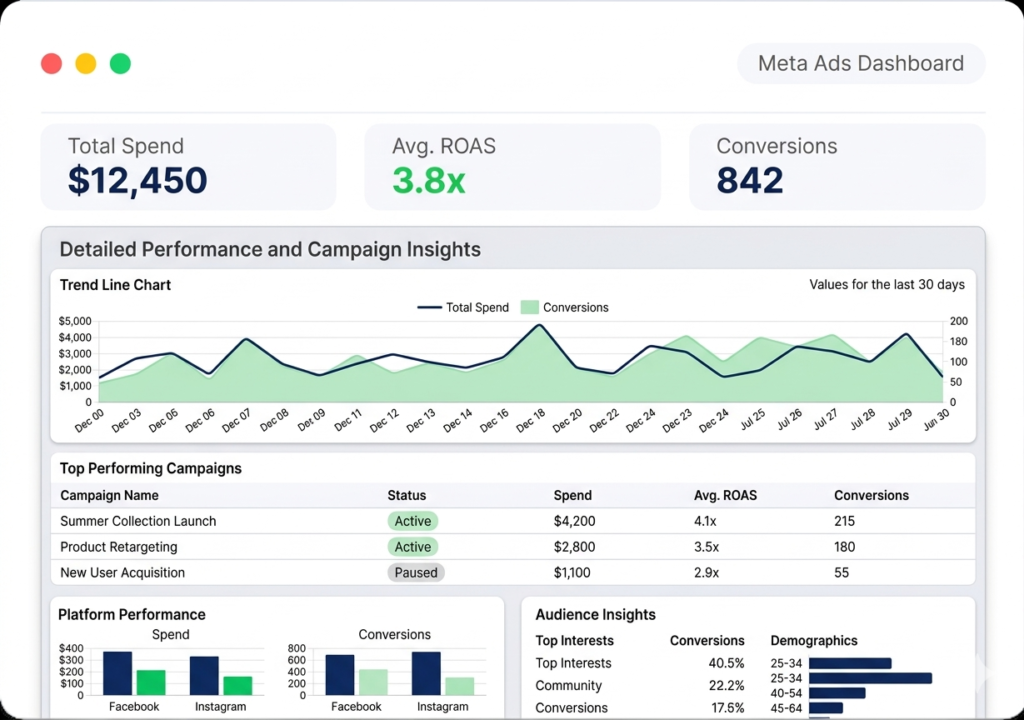Click the Total Spend legend line icon
Viewport: 1024px width, 720px height.
click(430, 308)
